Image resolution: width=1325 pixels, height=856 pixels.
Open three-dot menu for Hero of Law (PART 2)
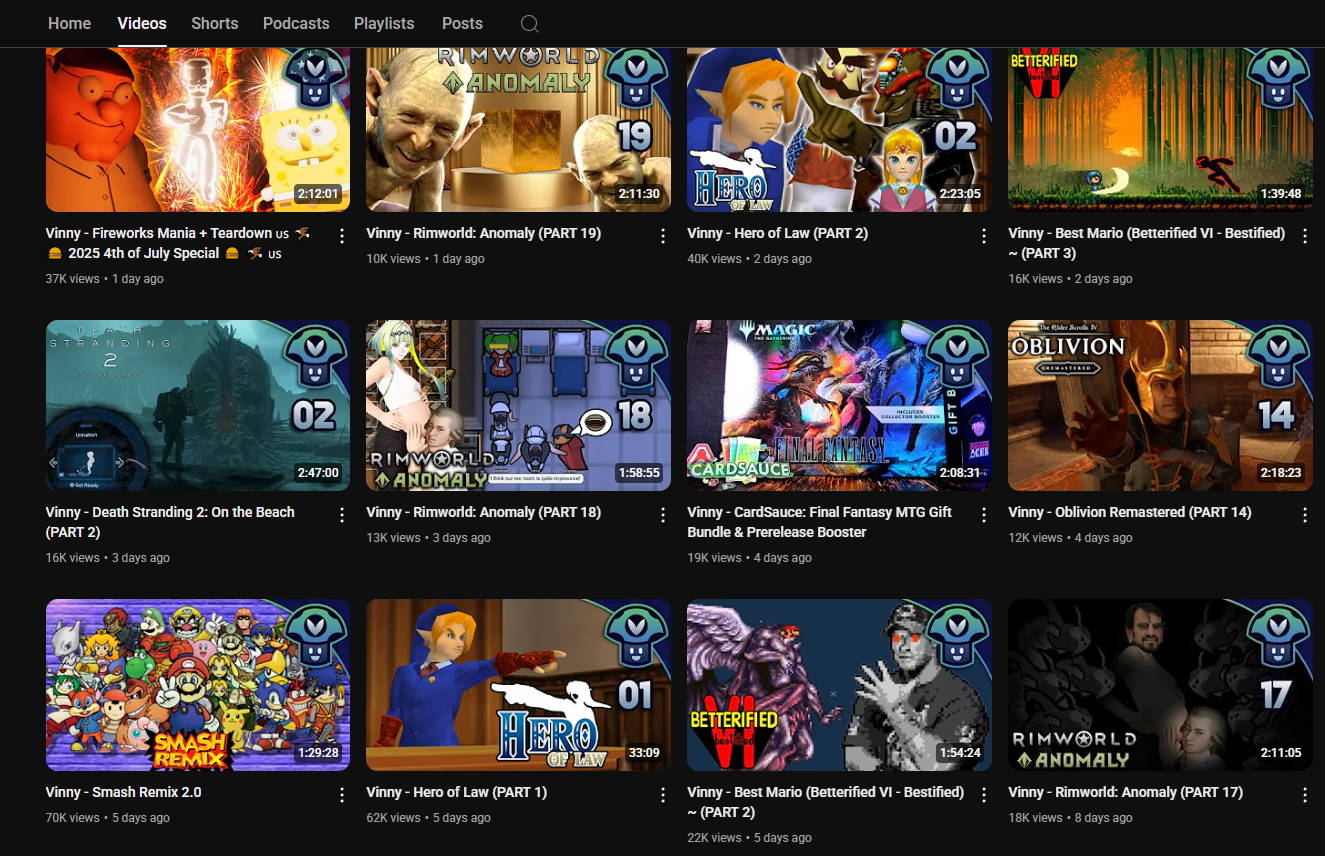[983, 236]
